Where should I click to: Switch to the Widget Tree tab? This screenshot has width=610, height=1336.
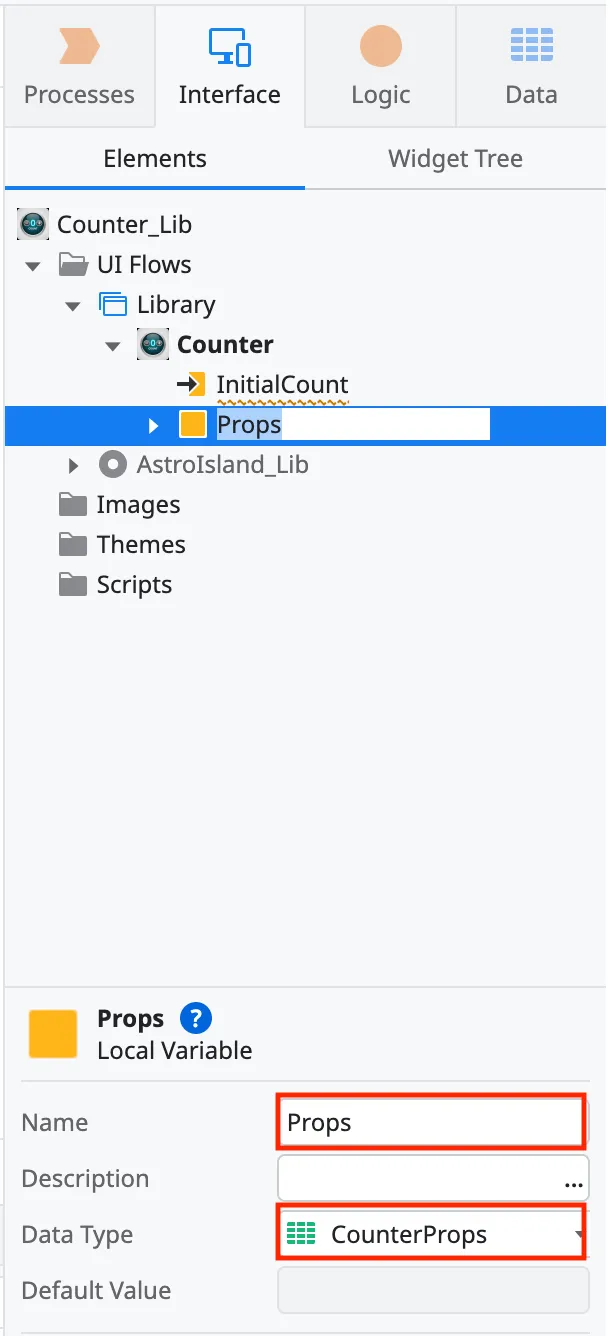[x=455, y=158]
